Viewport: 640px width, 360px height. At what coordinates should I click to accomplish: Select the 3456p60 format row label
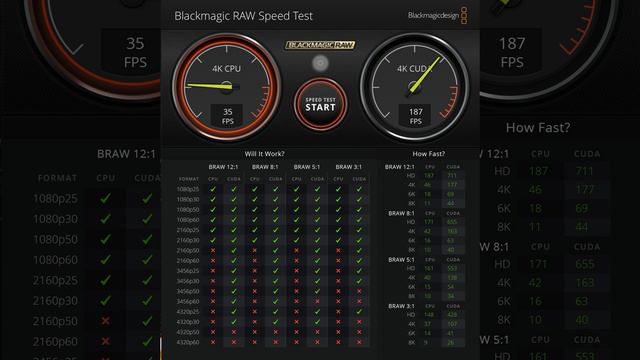click(x=188, y=302)
